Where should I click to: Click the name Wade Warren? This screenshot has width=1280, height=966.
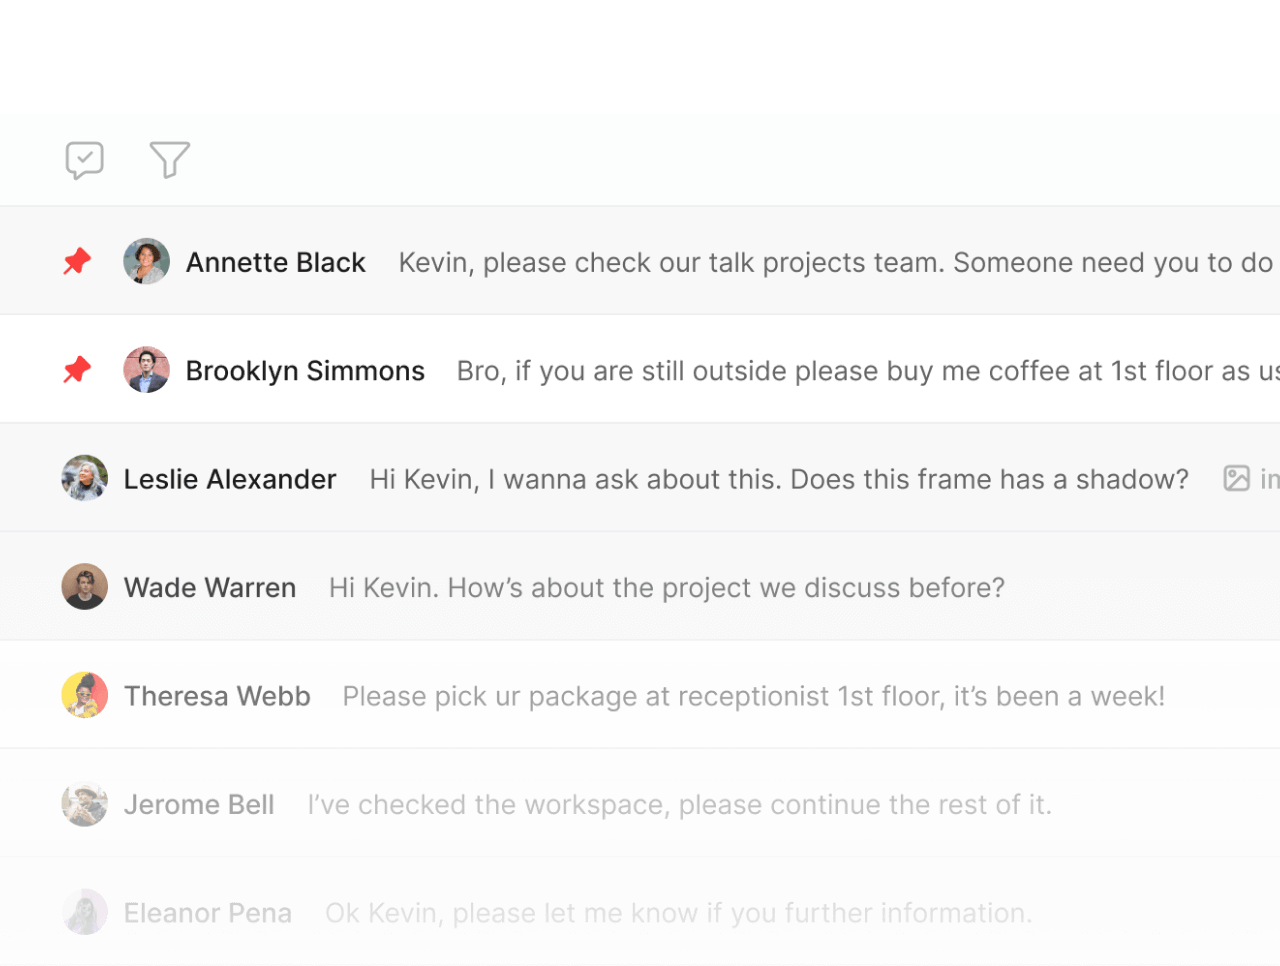pyautogui.click(x=210, y=587)
